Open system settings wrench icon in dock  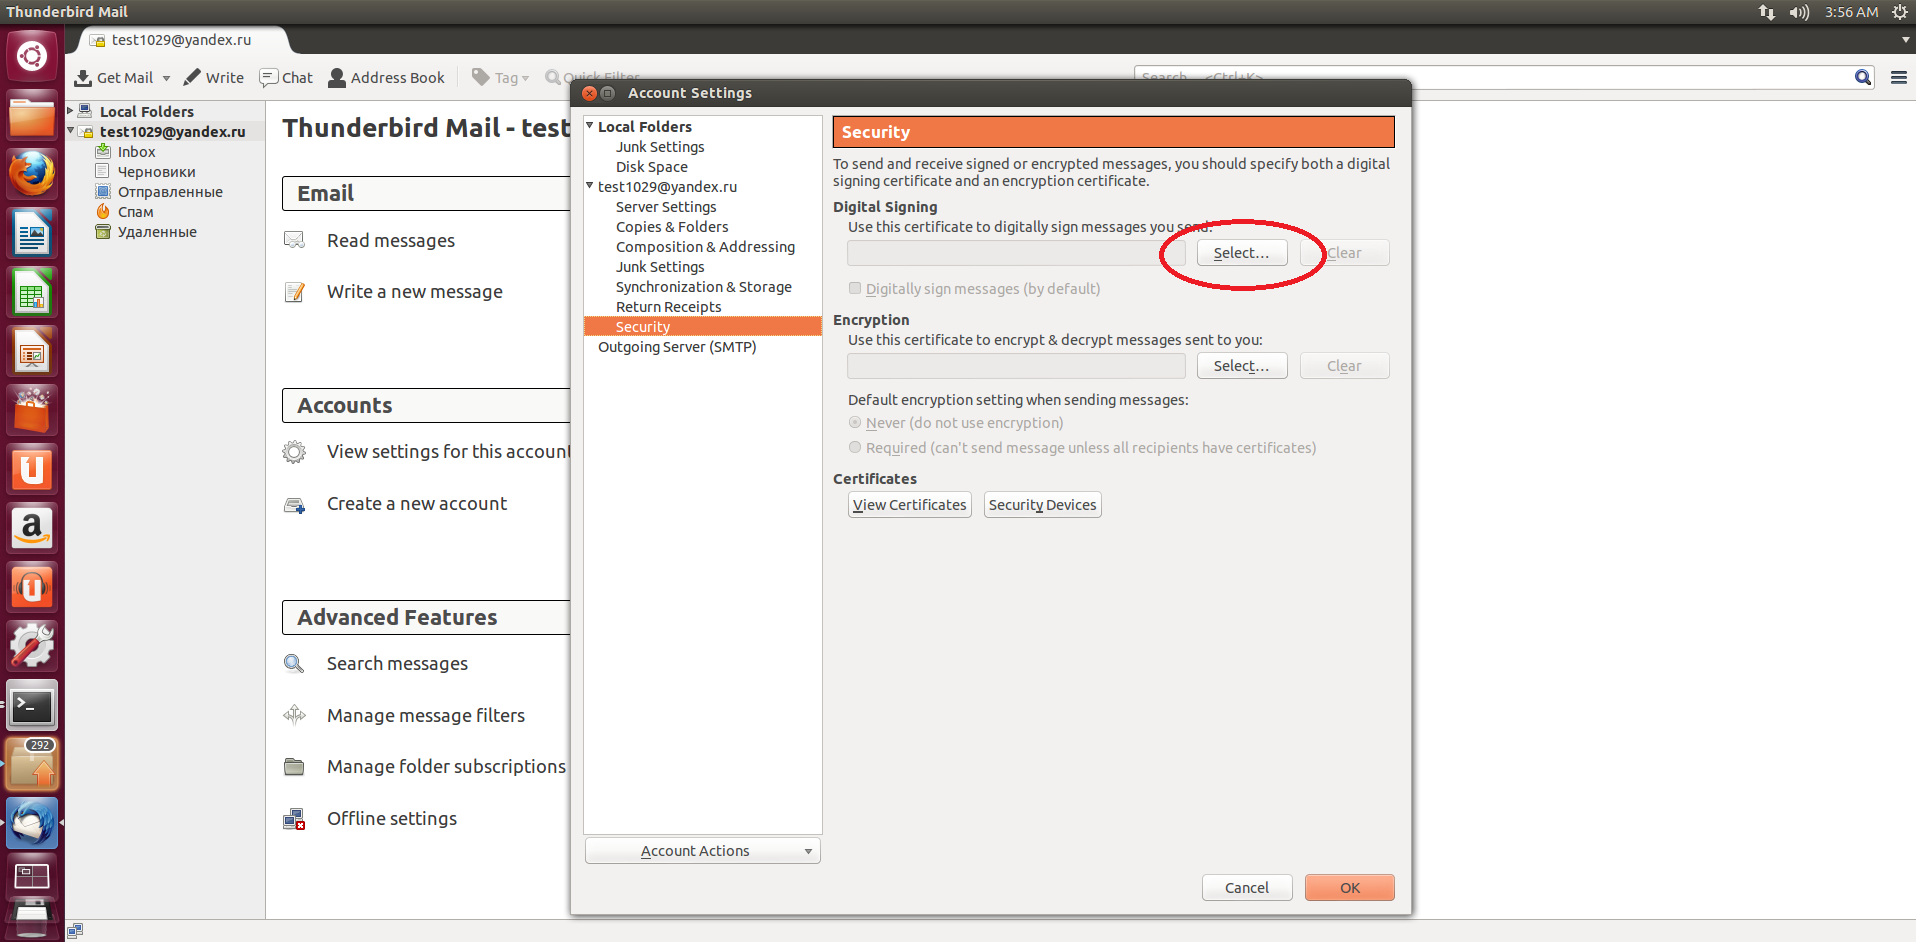coord(32,646)
